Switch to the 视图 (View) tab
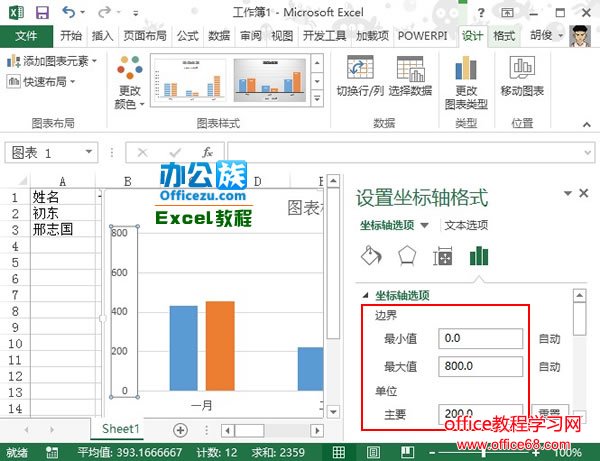 click(282, 36)
